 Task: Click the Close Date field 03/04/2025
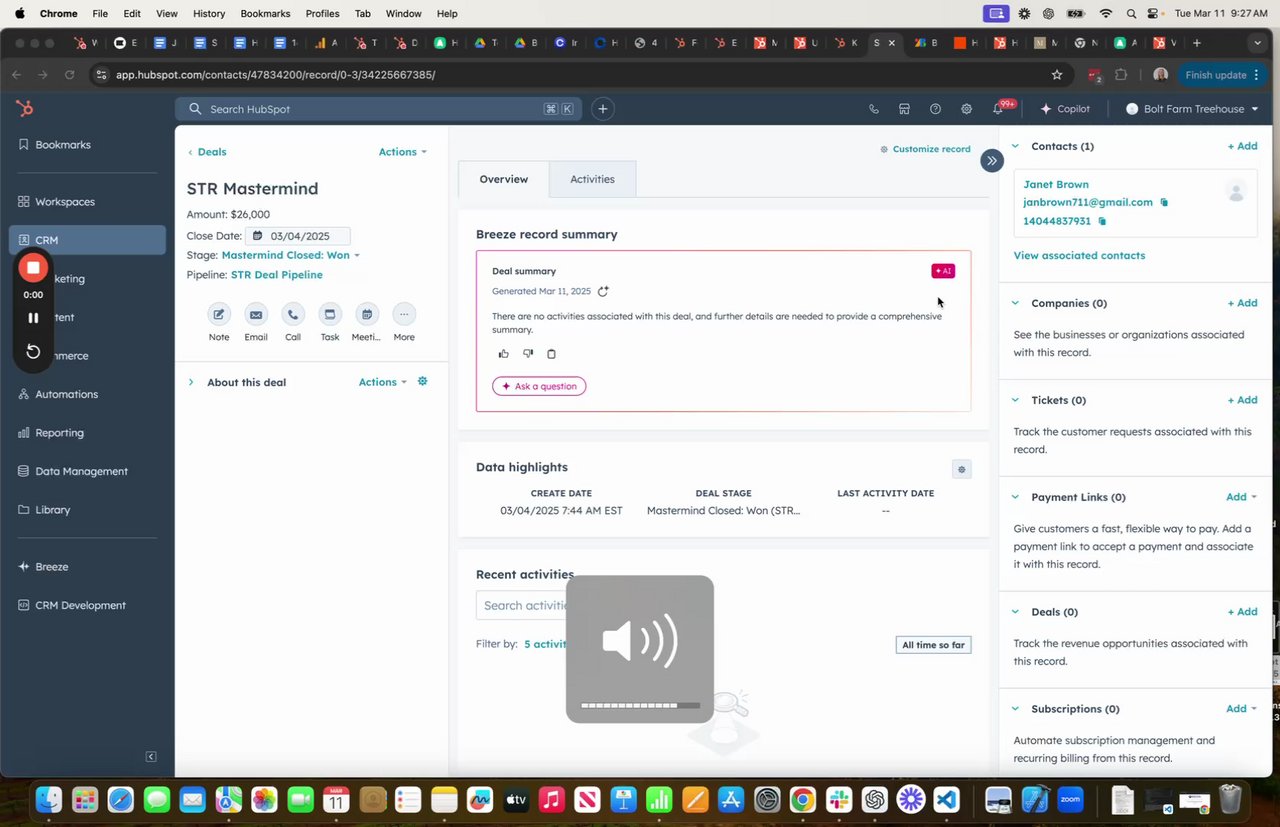(x=298, y=236)
